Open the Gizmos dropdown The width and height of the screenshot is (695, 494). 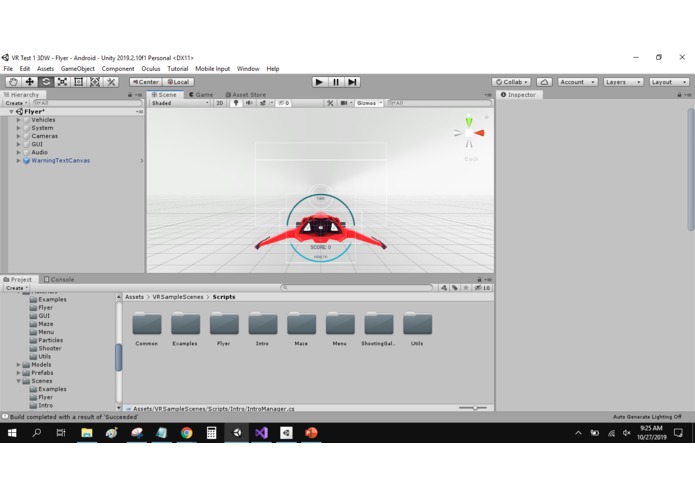pyautogui.click(x=369, y=103)
